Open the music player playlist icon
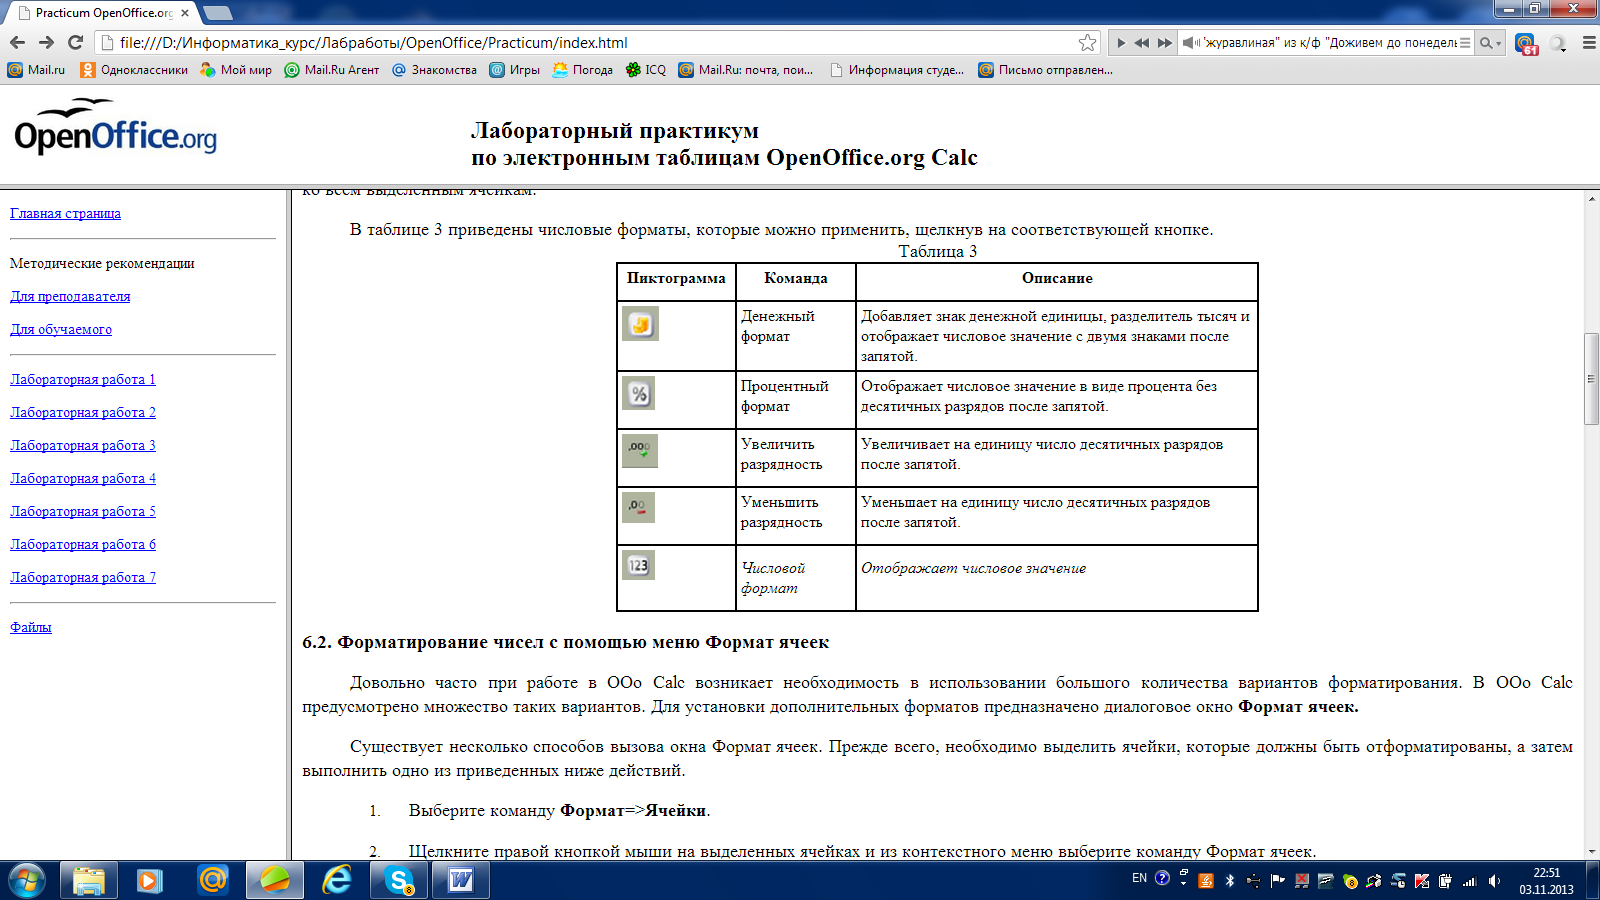The height and width of the screenshot is (900, 1600). [x=1465, y=43]
